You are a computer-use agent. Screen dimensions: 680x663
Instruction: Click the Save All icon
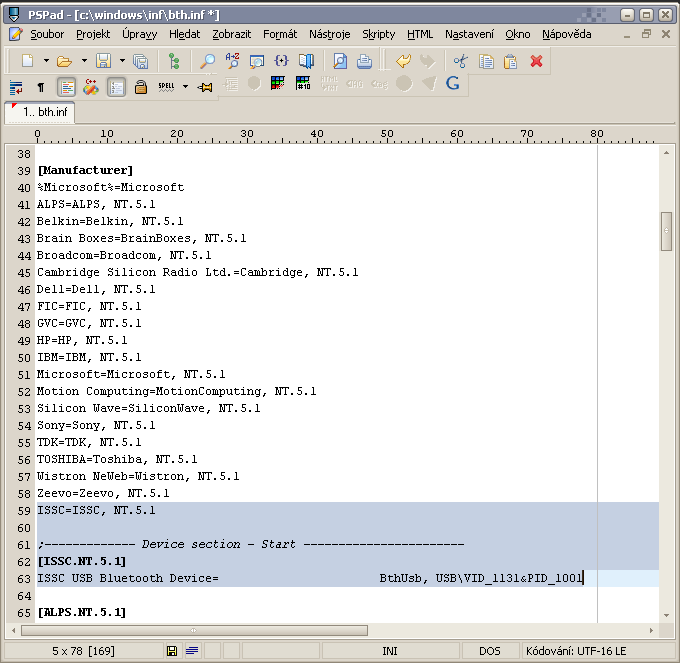click(x=141, y=61)
